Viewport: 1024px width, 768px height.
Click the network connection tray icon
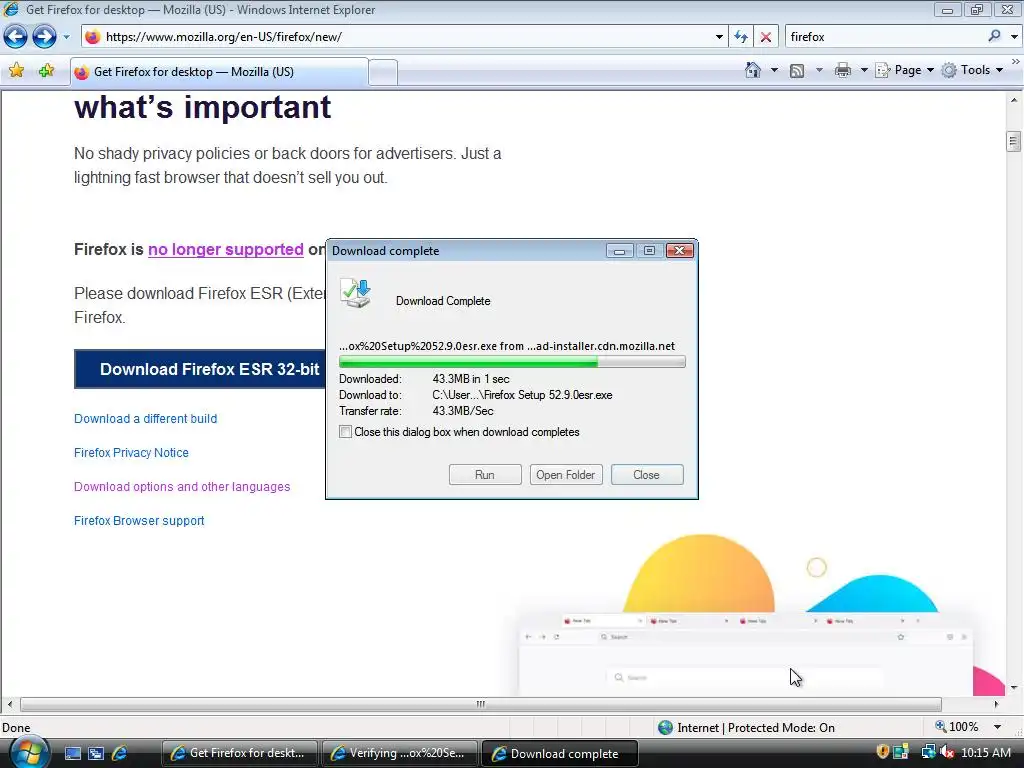[x=928, y=753]
